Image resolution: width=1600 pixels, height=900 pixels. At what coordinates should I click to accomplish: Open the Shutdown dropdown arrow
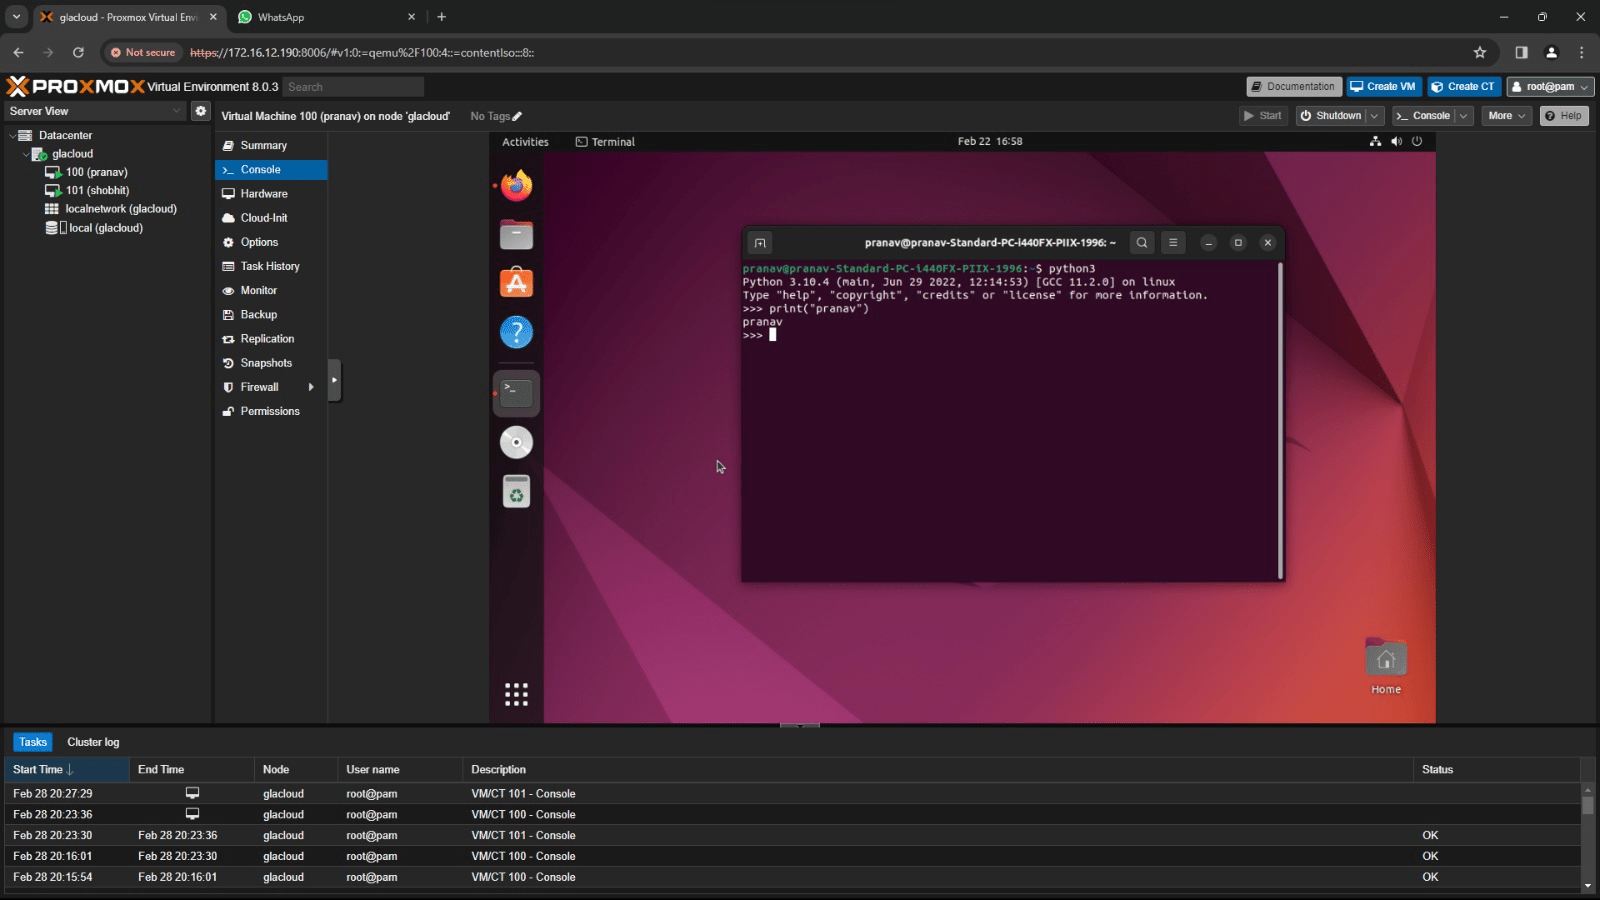1374,116
